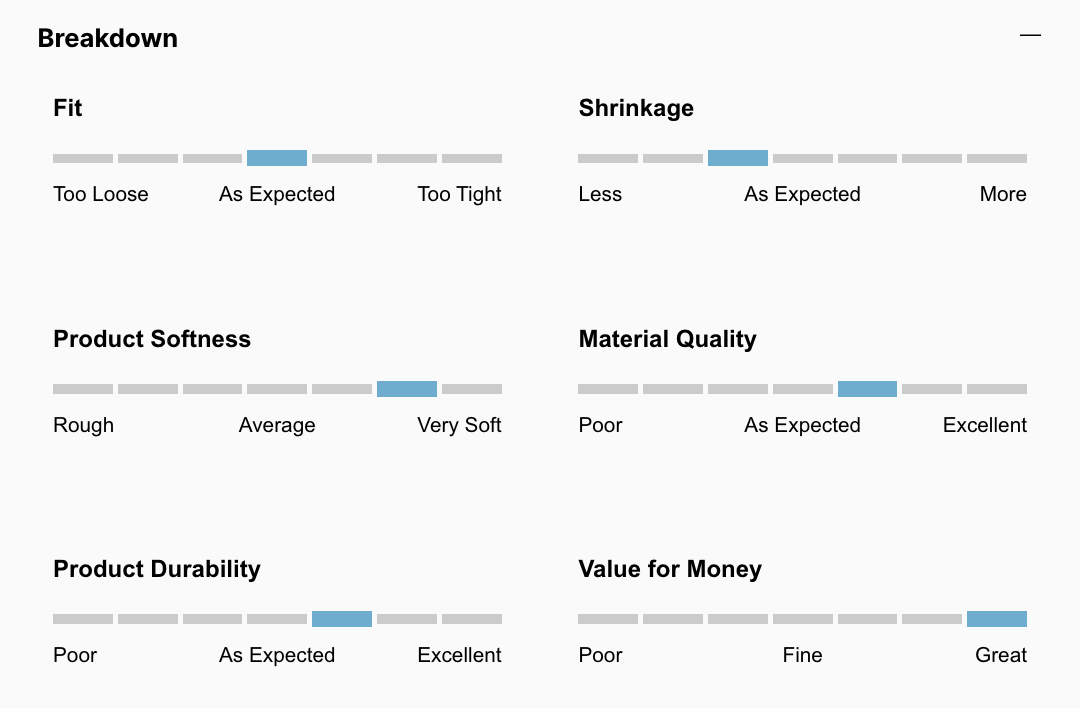Click the 'More' shrinkage label
This screenshot has height=708, width=1080.
1003,194
